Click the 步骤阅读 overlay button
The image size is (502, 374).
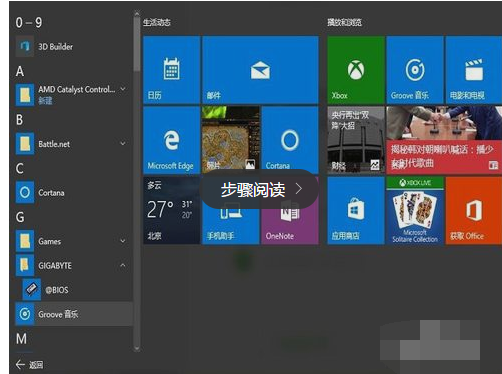click(x=260, y=189)
